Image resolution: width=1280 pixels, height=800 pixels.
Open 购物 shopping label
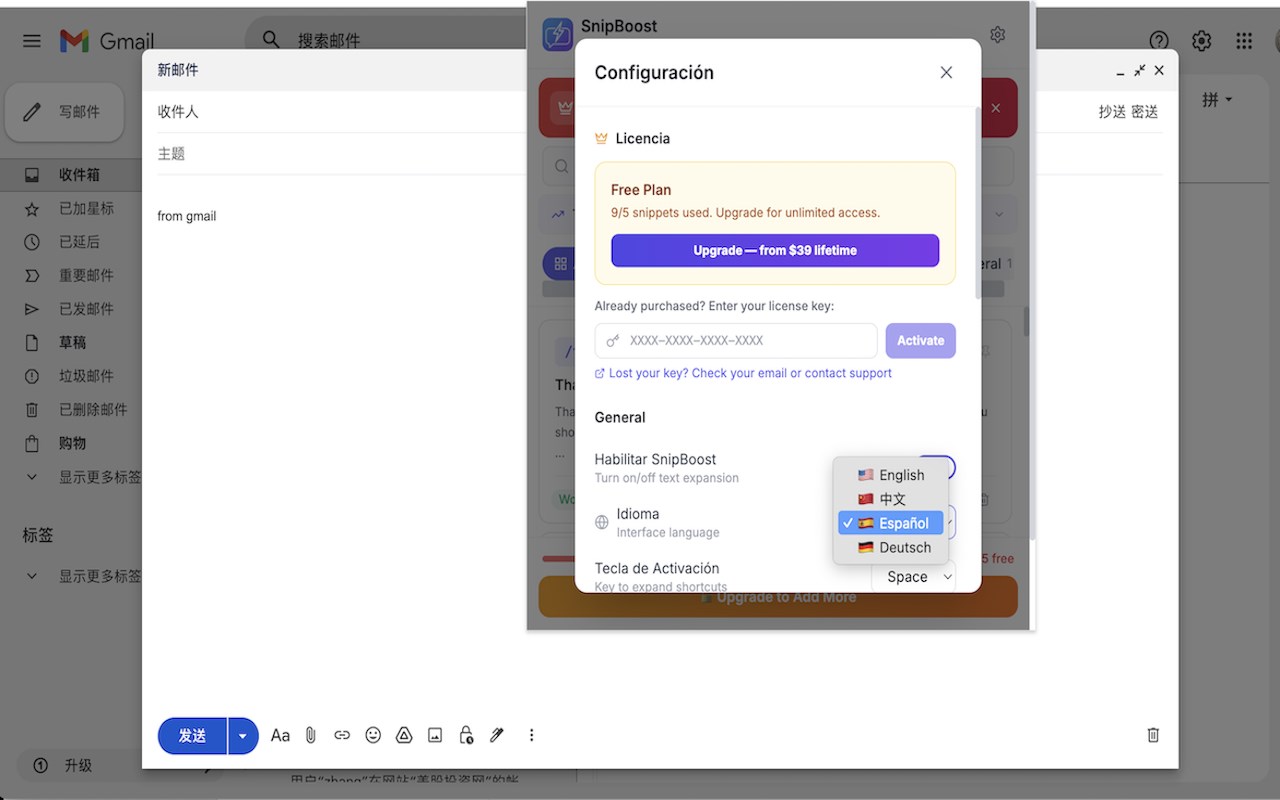pos(71,443)
